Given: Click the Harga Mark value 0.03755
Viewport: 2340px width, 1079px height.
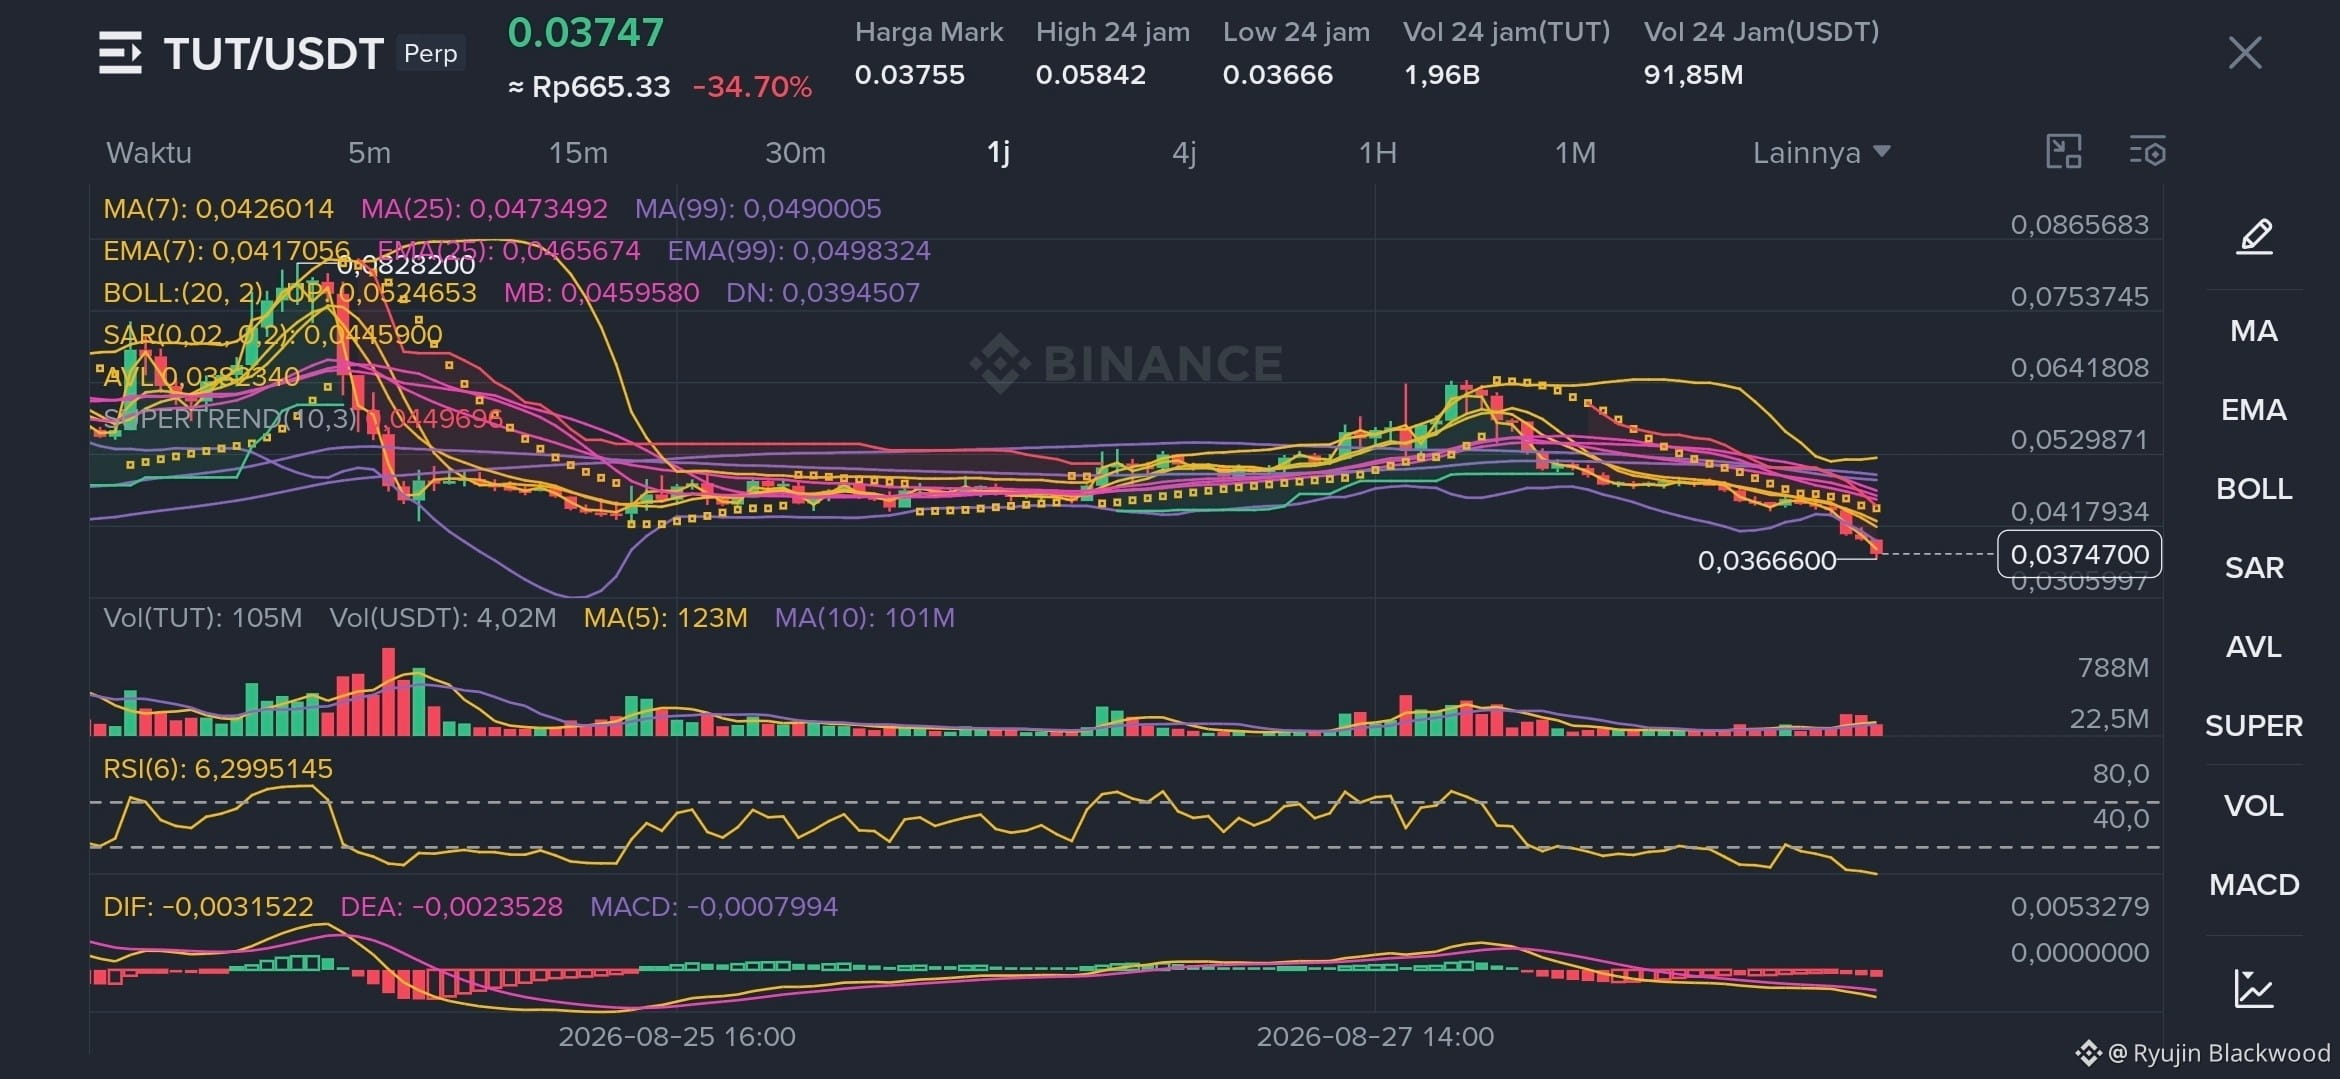Looking at the screenshot, I should pyautogui.click(x=909, y=75).
